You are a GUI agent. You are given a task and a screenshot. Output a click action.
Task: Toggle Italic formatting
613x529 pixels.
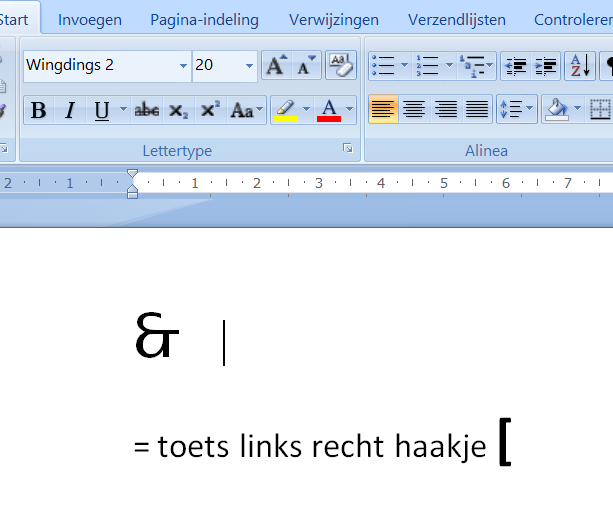(70, 110)
